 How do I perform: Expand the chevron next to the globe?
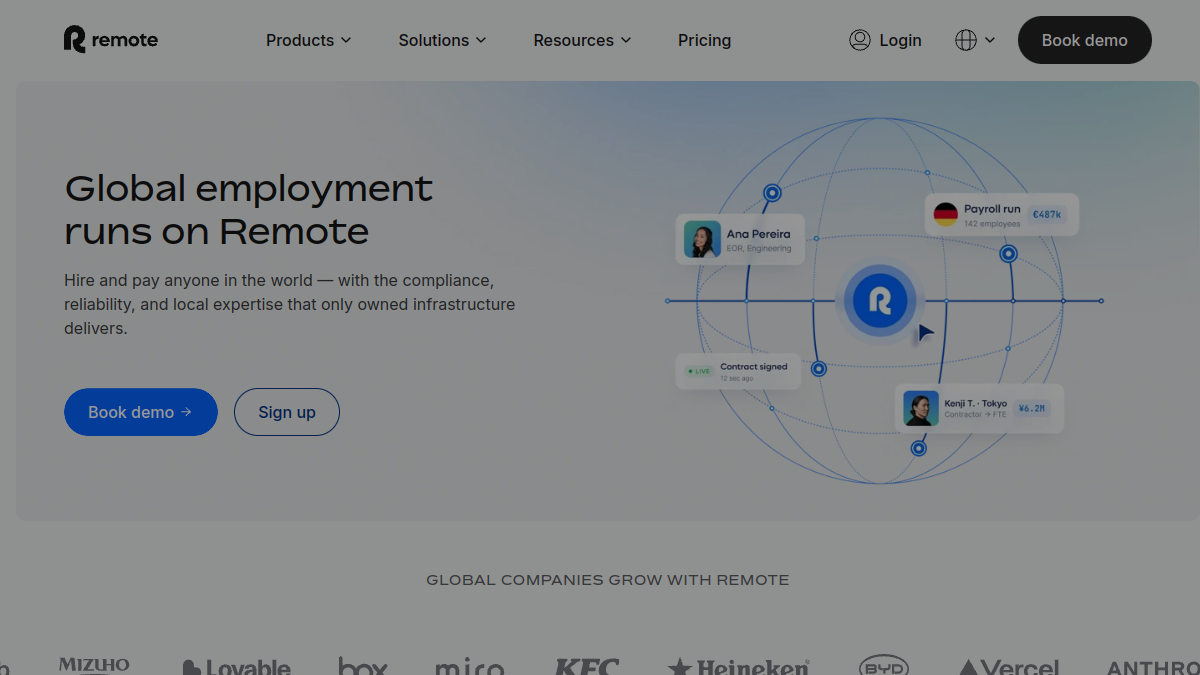tap(990, 40)
